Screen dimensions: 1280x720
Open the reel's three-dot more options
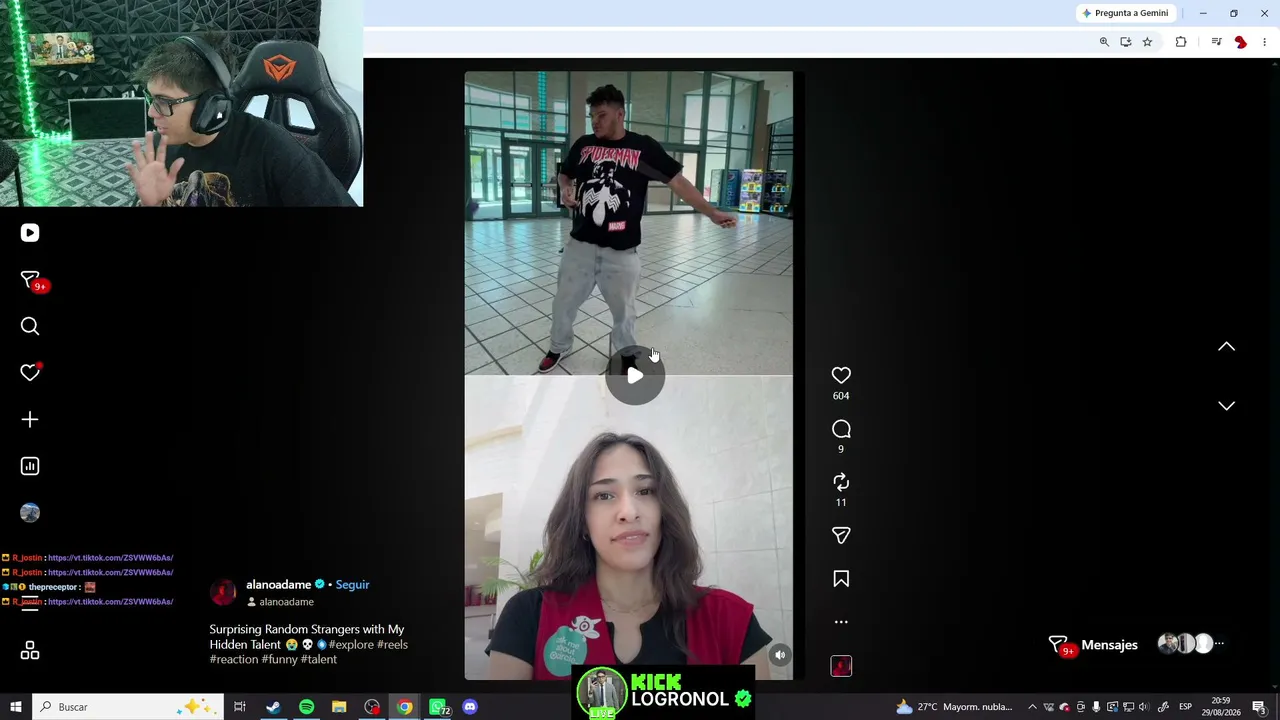(x=841, y=622)
